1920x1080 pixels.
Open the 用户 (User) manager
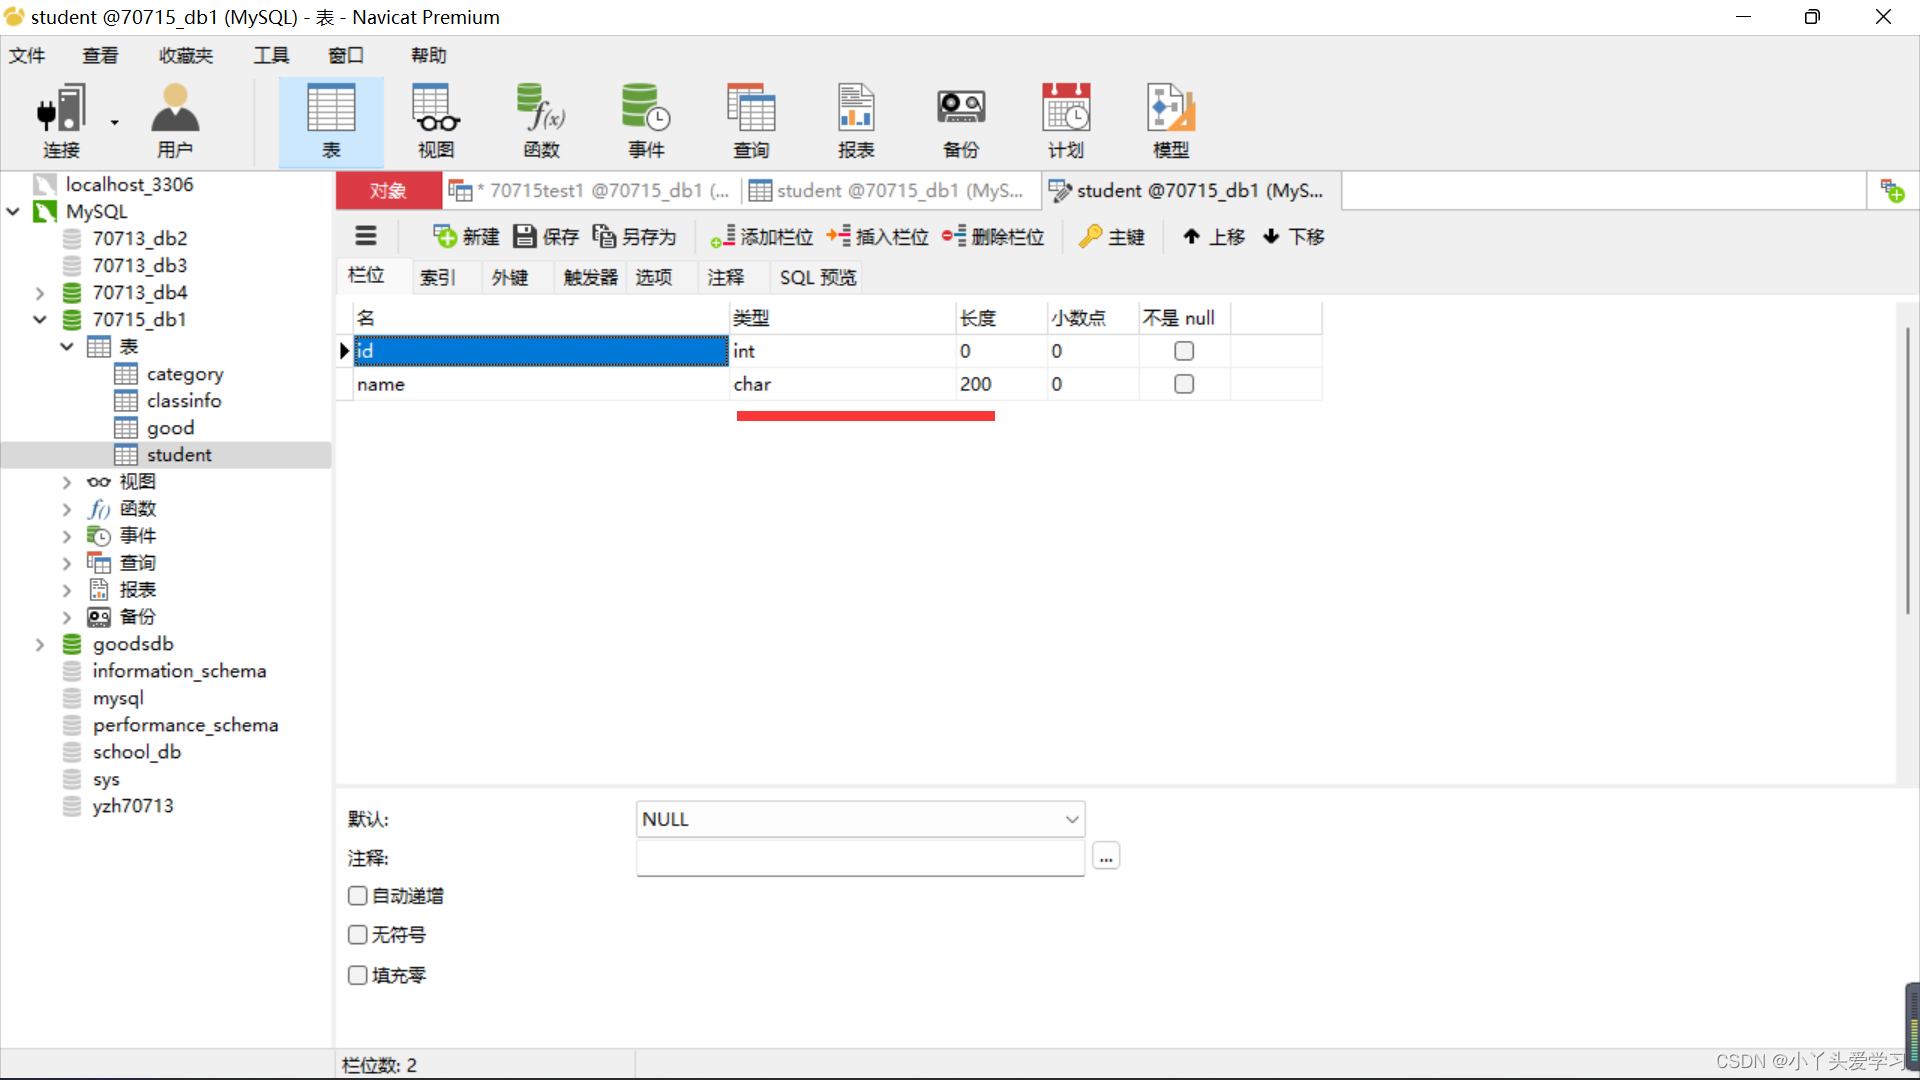coord(175,121)
